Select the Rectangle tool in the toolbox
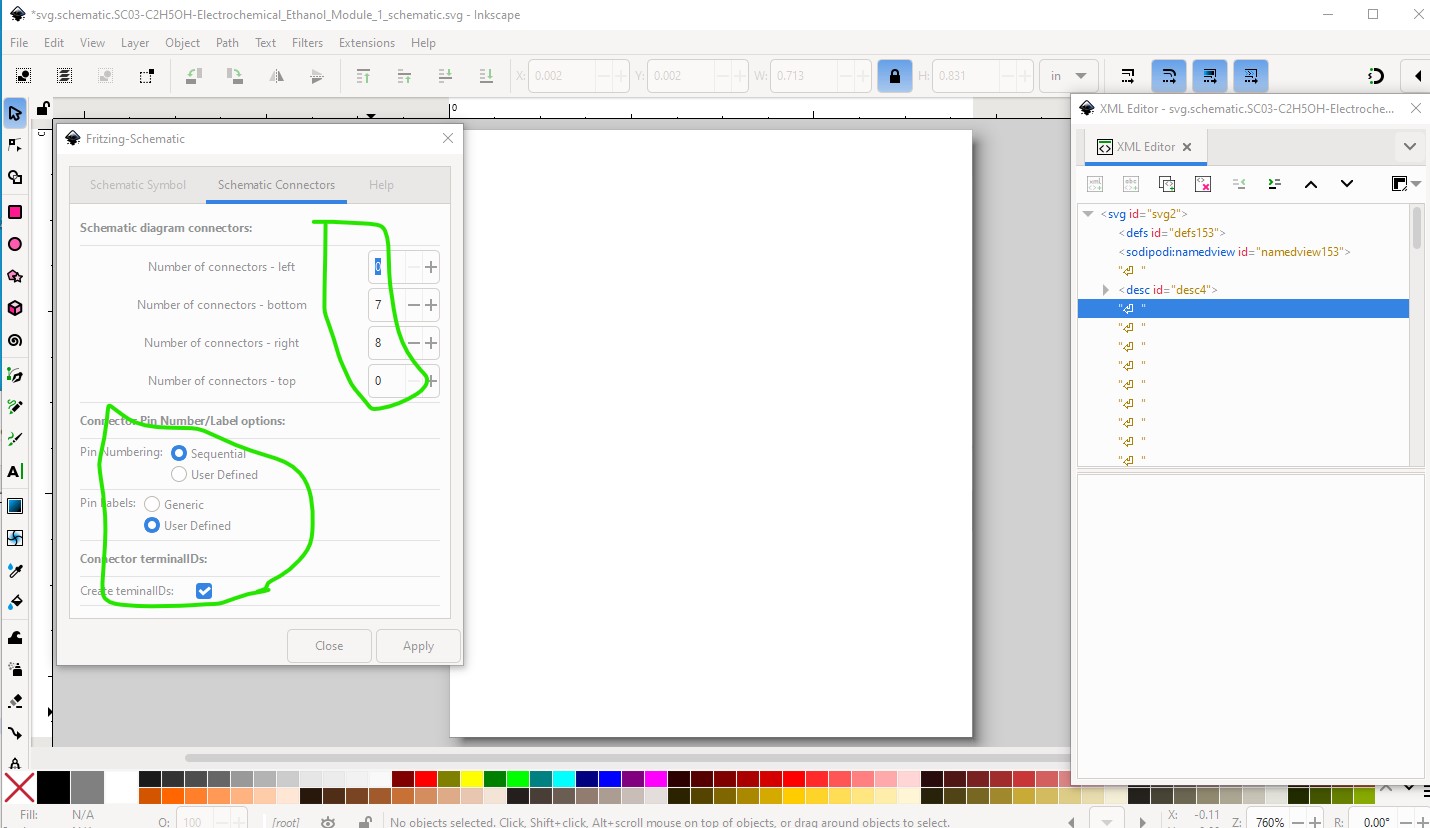1430x828 pixels. 15,212
